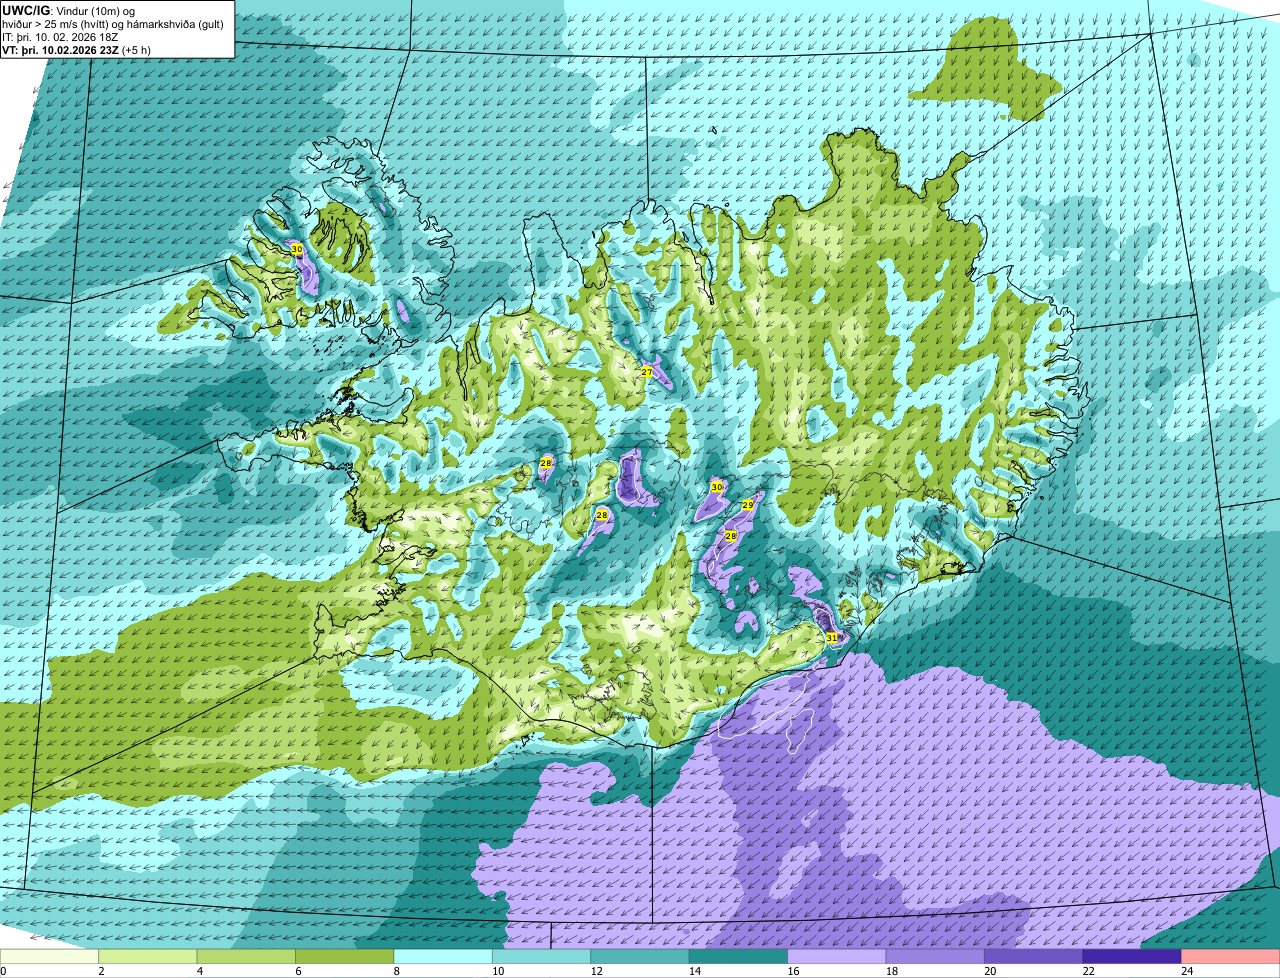Click the pale cream 0–2 m/s legend swatch

(x=50, y=957)
